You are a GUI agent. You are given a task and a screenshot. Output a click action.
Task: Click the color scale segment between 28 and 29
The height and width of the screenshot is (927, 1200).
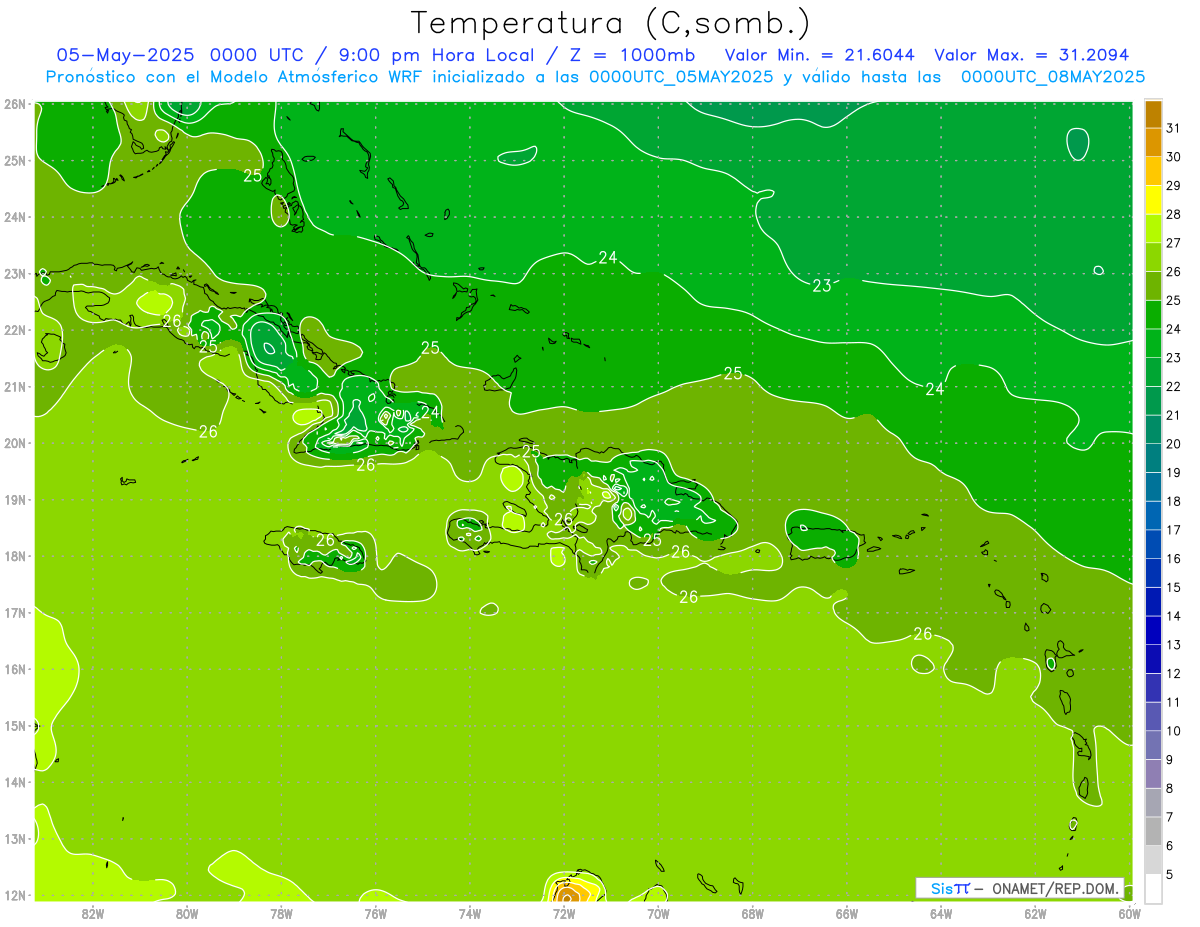click(1153, 199)
